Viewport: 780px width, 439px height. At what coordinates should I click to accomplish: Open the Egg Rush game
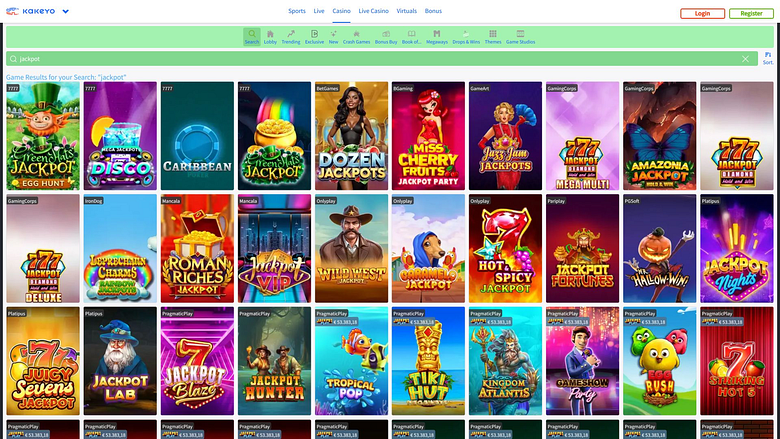[660, 361]
